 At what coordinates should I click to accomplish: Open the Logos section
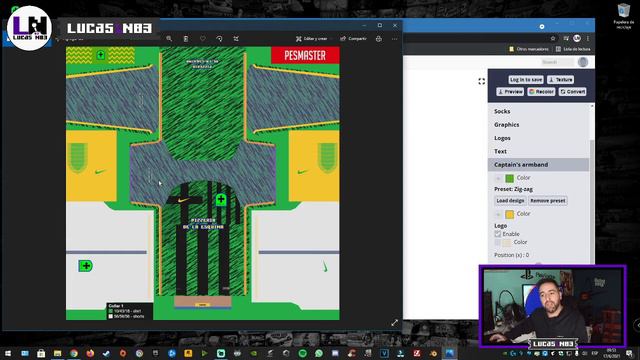[539, 138]
